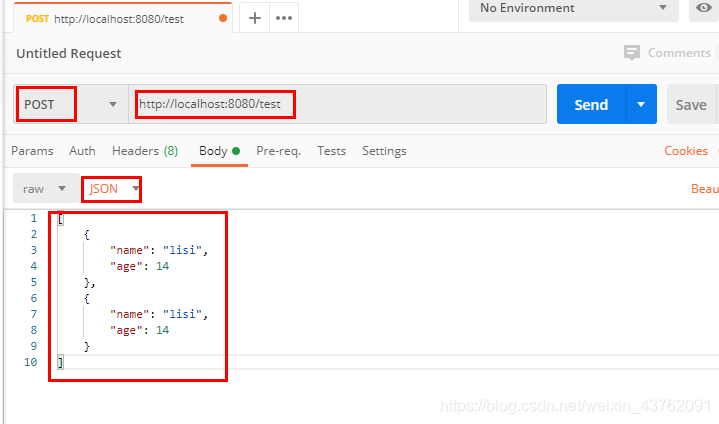Click the Comments speech bubble icon

pos(631,53)
